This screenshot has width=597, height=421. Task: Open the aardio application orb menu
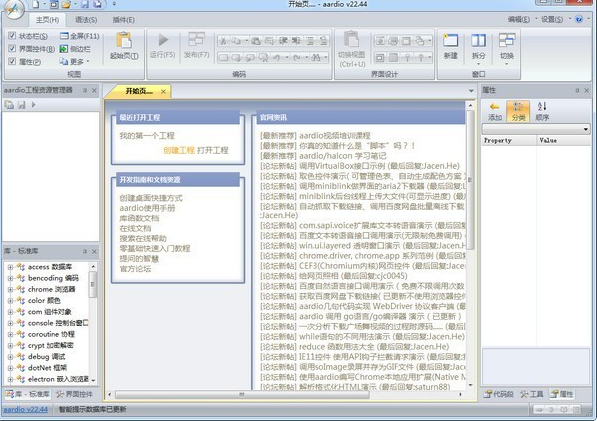coord(14,9)
